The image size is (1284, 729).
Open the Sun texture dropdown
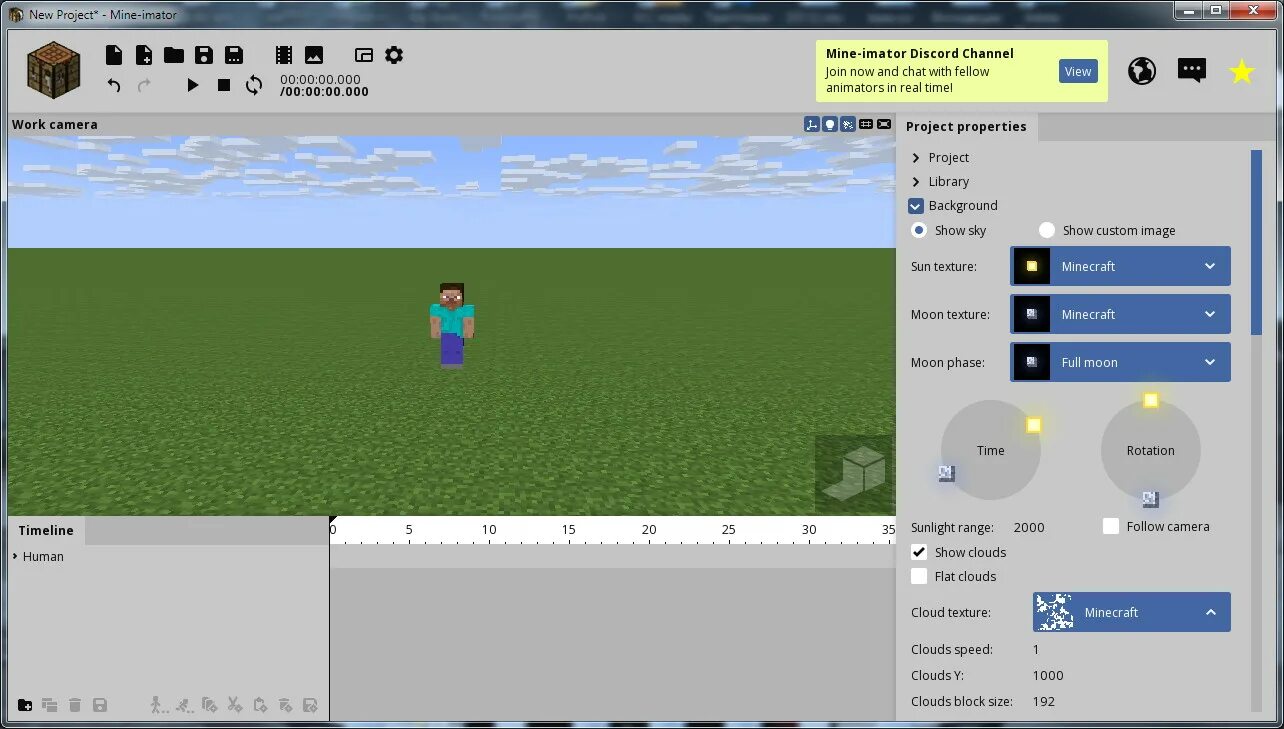pyautogui.click(x=1121, y=266)
